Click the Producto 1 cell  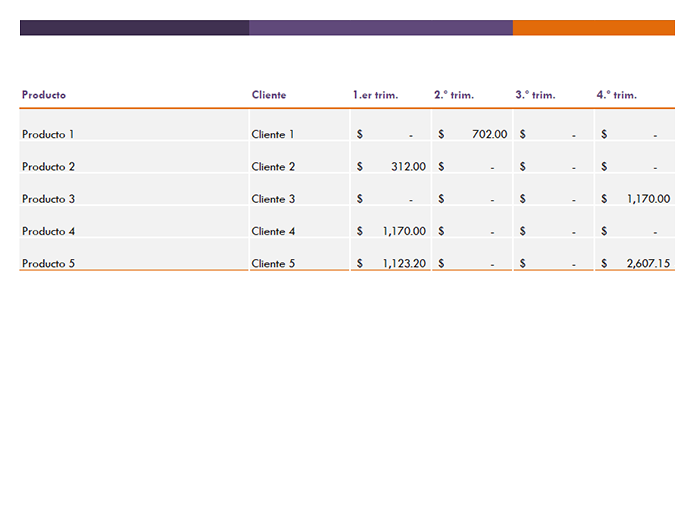[48, 134]
